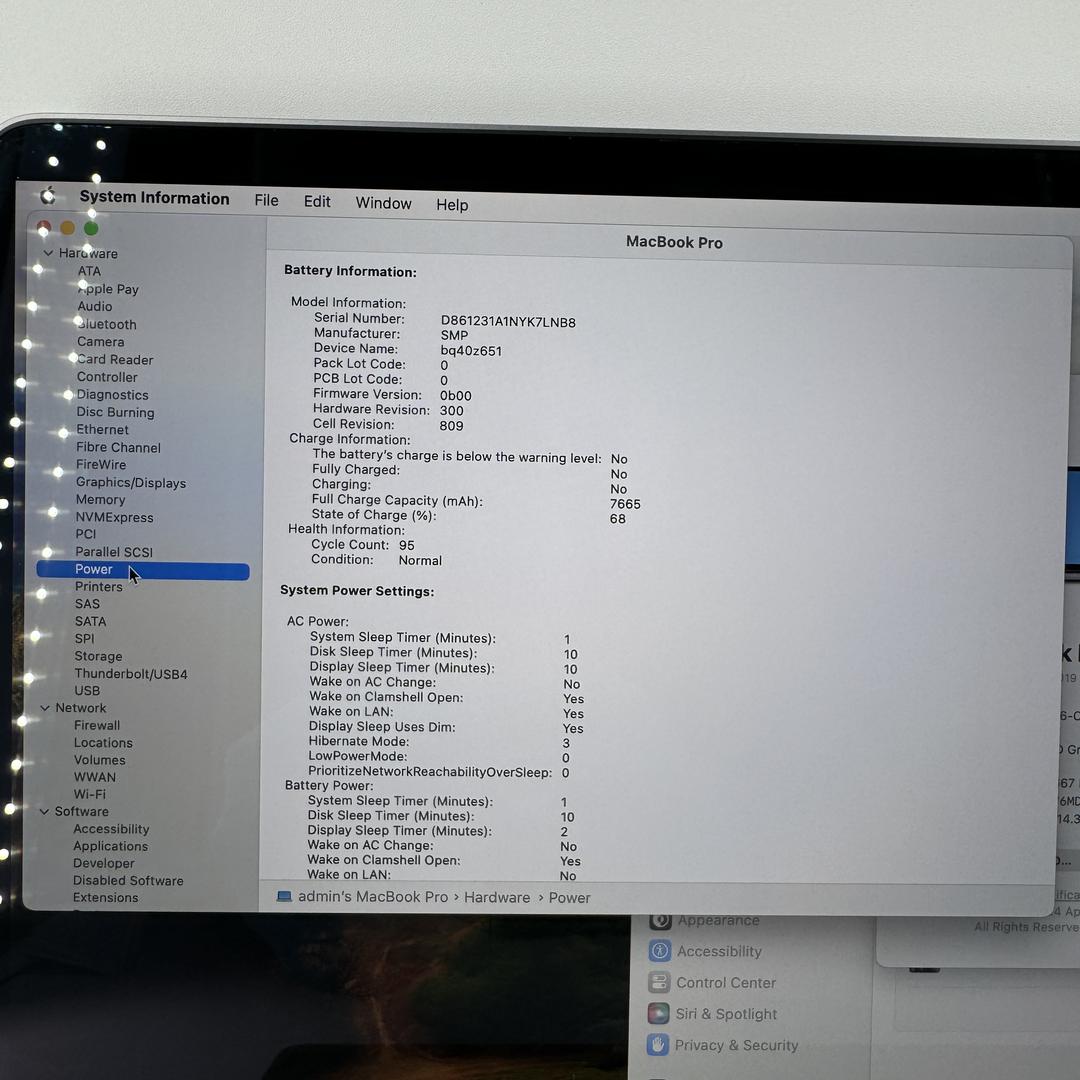Click admin's MacBook Pro in path bar
The width and height of the screenshot is (1080, 1080).
373,897
